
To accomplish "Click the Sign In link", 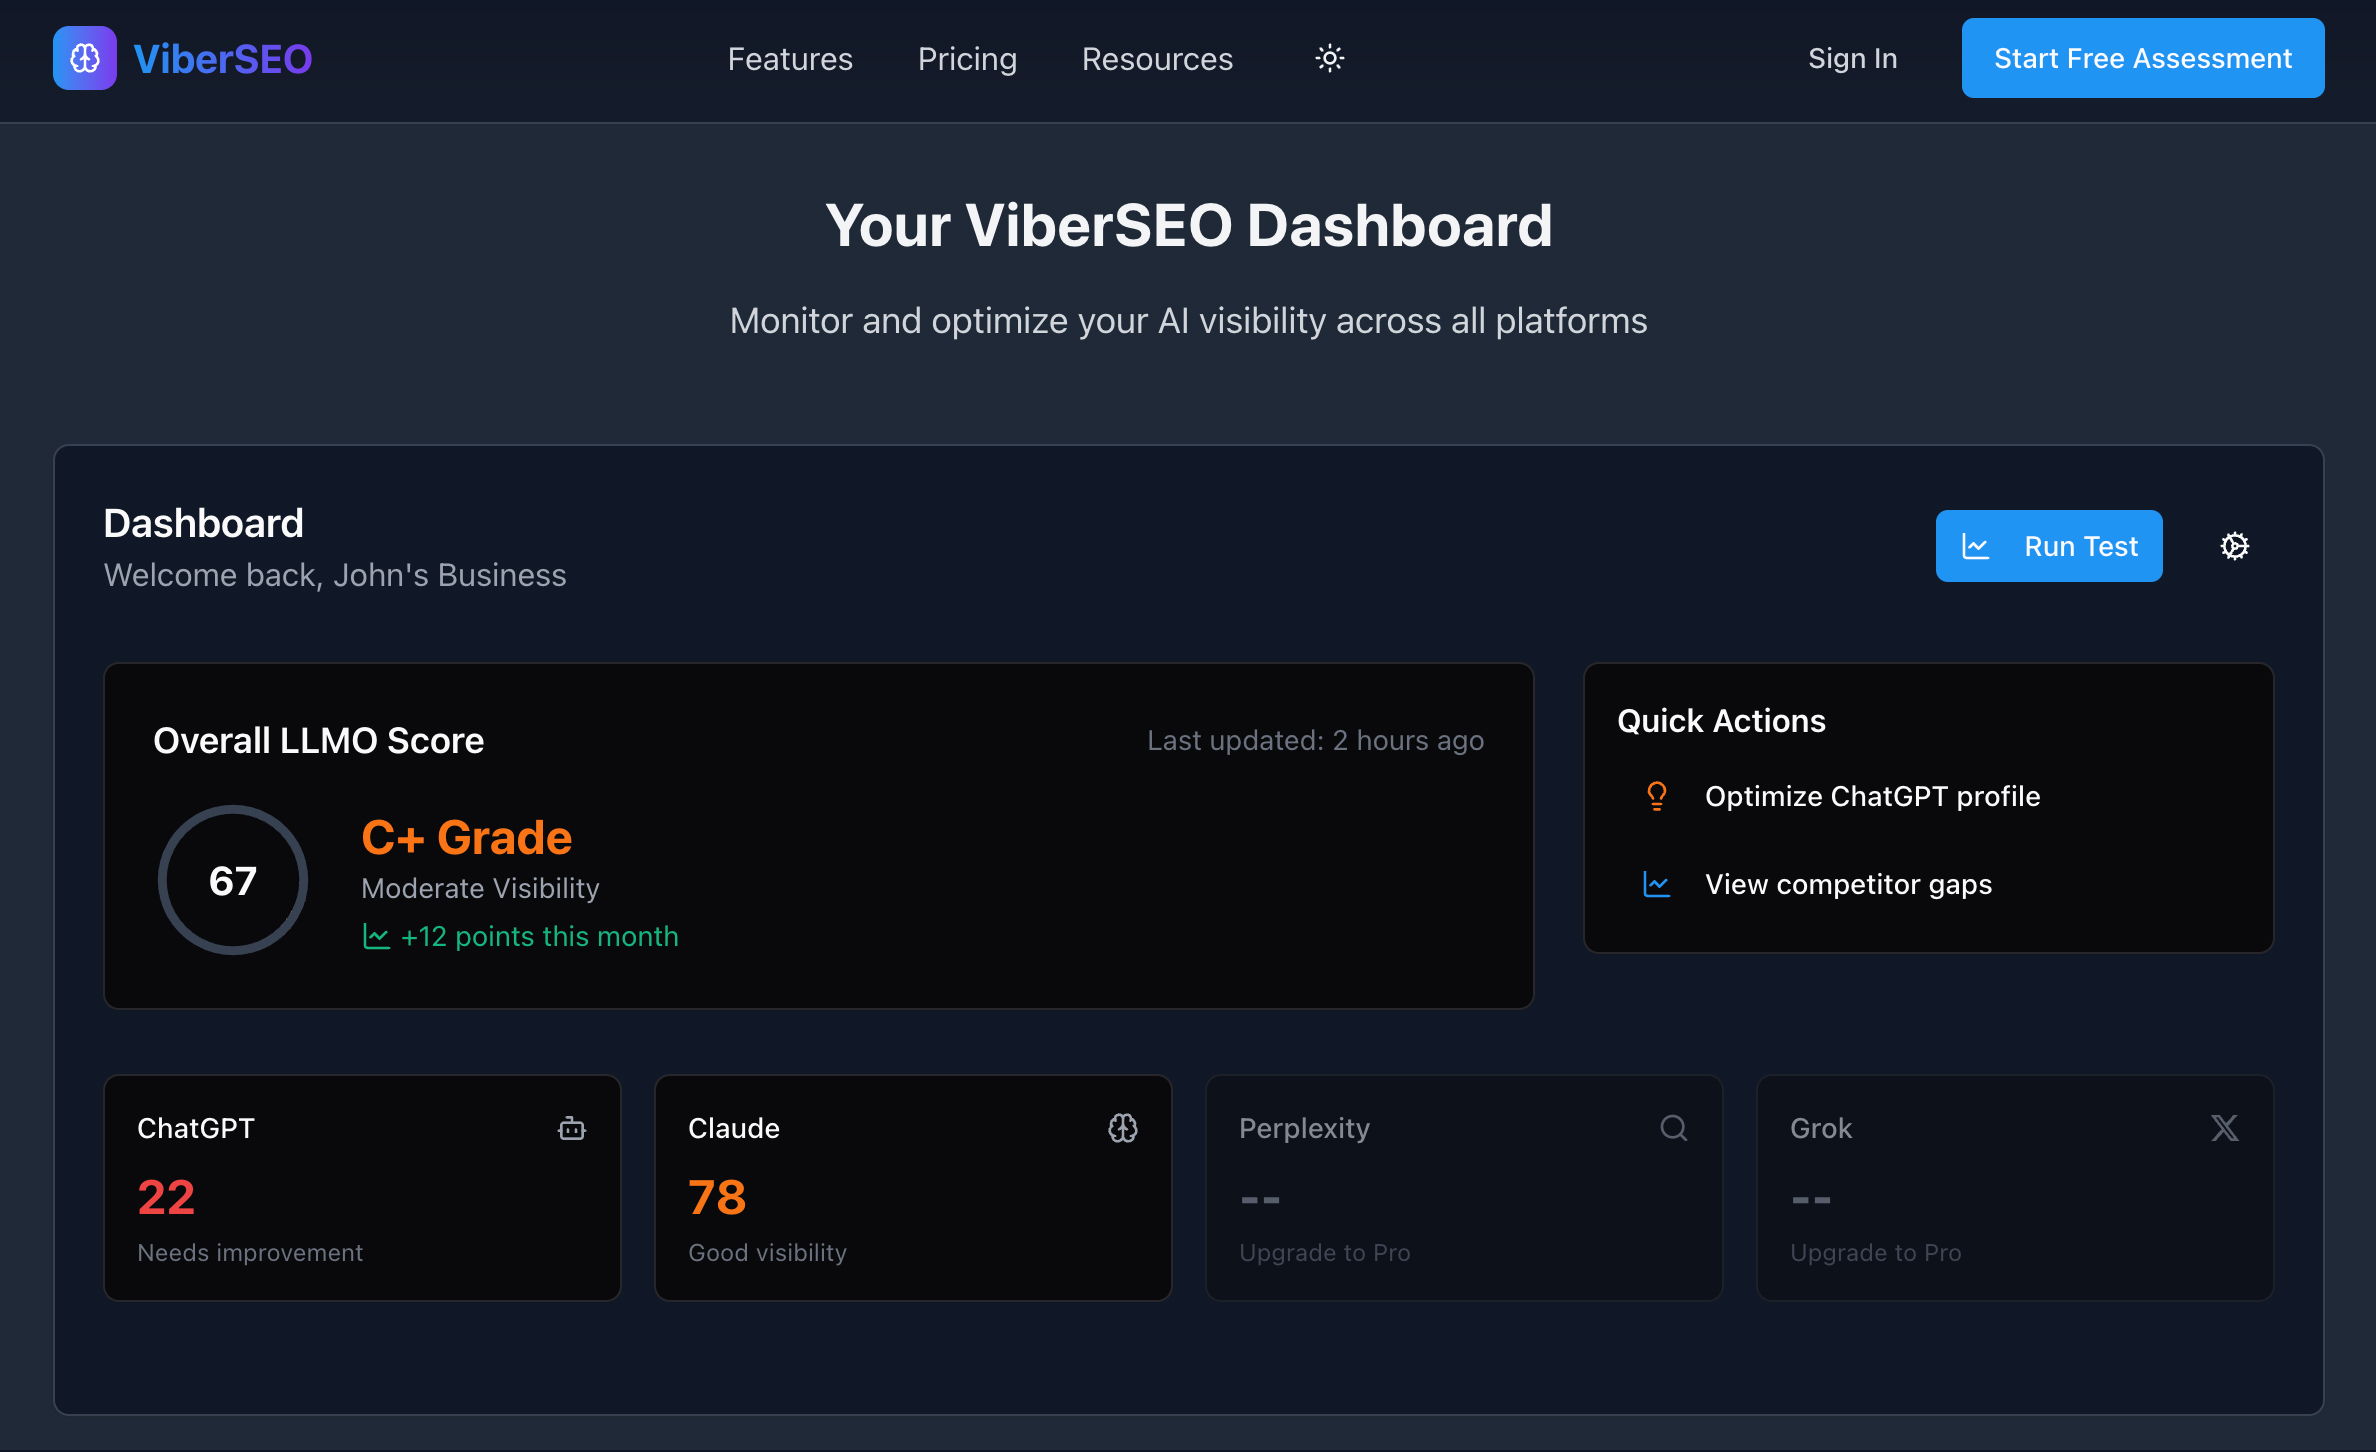I will [1852, 58].
